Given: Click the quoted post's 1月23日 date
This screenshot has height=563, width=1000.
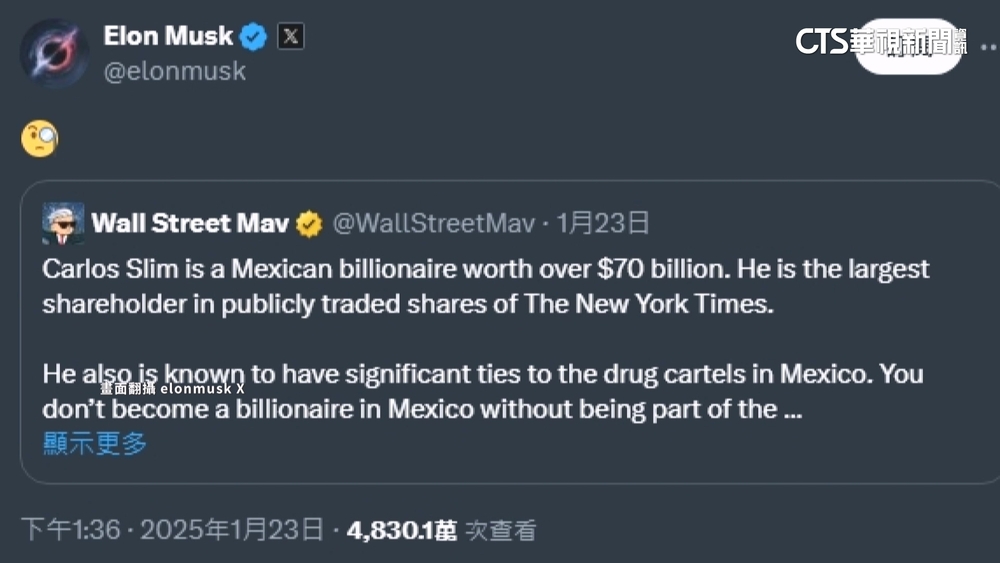Looking at the screenshot, I should [604, 224].
